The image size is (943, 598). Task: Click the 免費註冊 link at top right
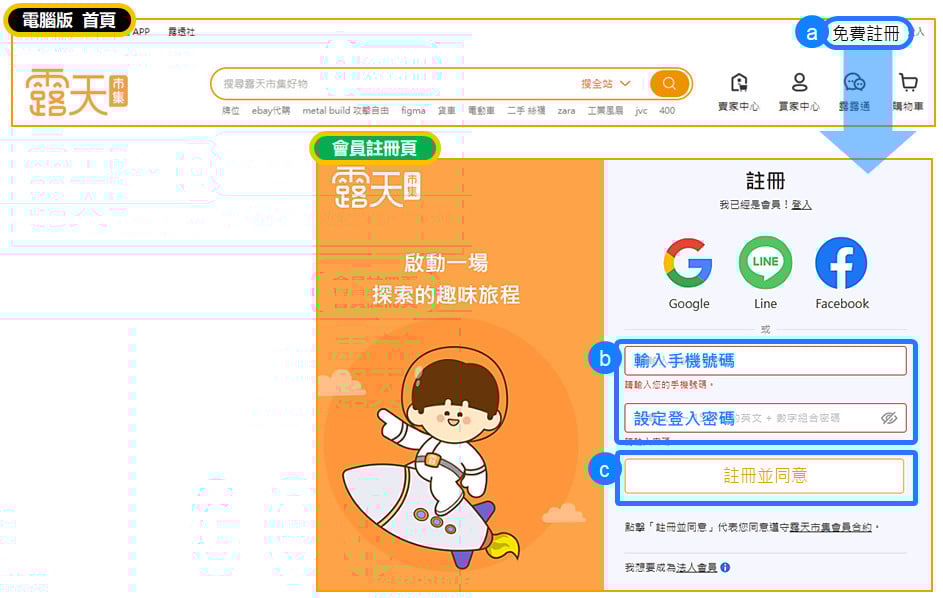866,33
